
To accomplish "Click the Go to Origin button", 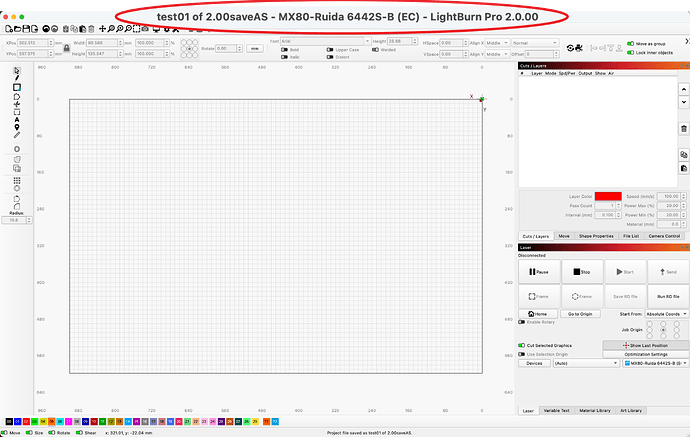I will click(x=580, y=314).
